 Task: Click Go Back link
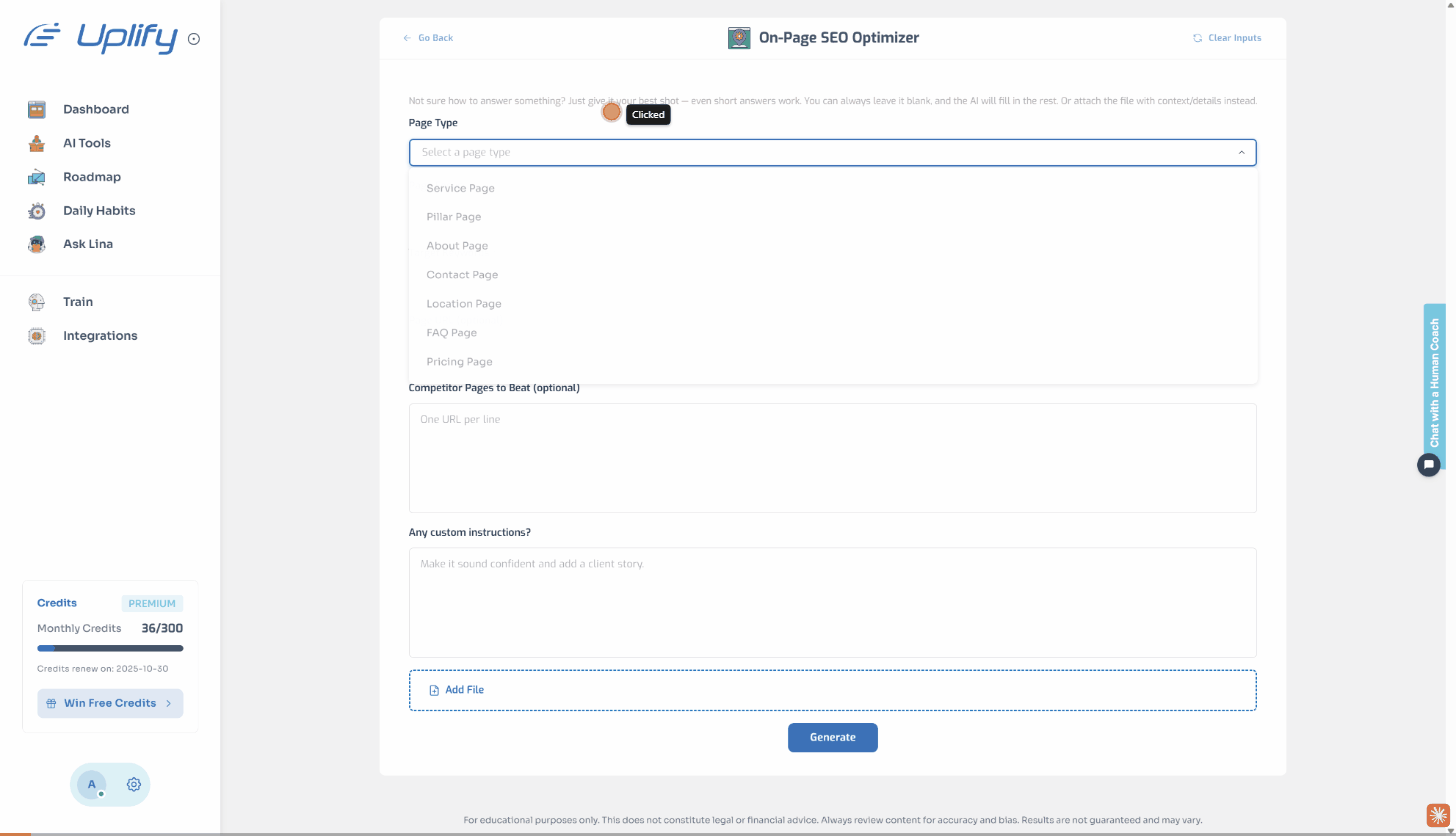coord(428,38)
